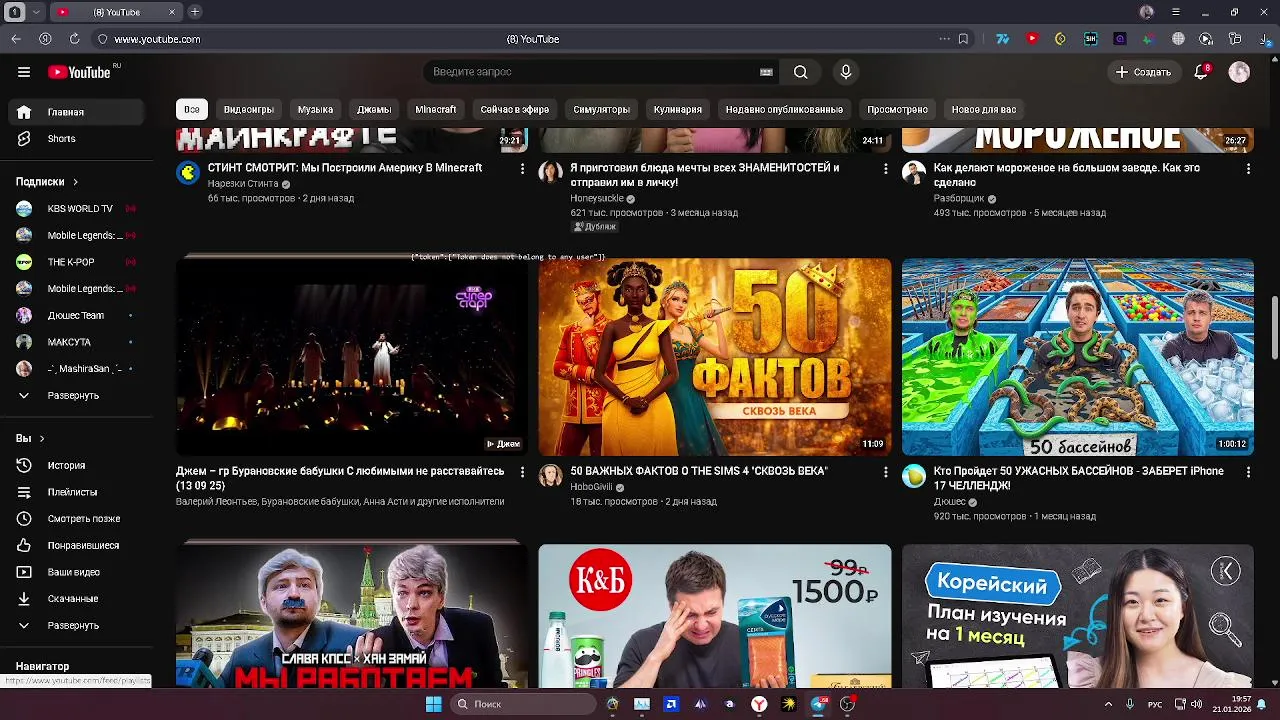Select the Джемы filter chip
The width and height of the screenshot is (1280, 720).
click(x=374, y=109)
